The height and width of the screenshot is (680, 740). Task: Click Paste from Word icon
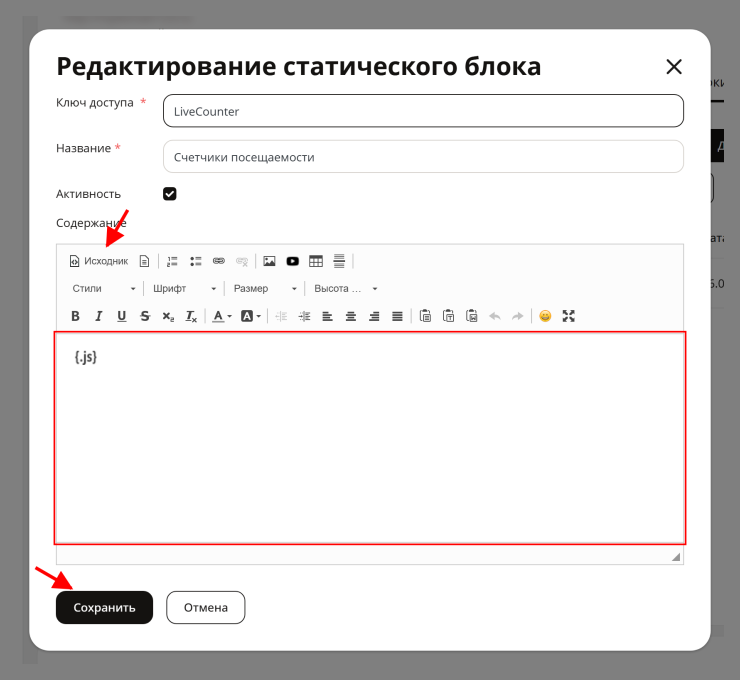[471, 316]
